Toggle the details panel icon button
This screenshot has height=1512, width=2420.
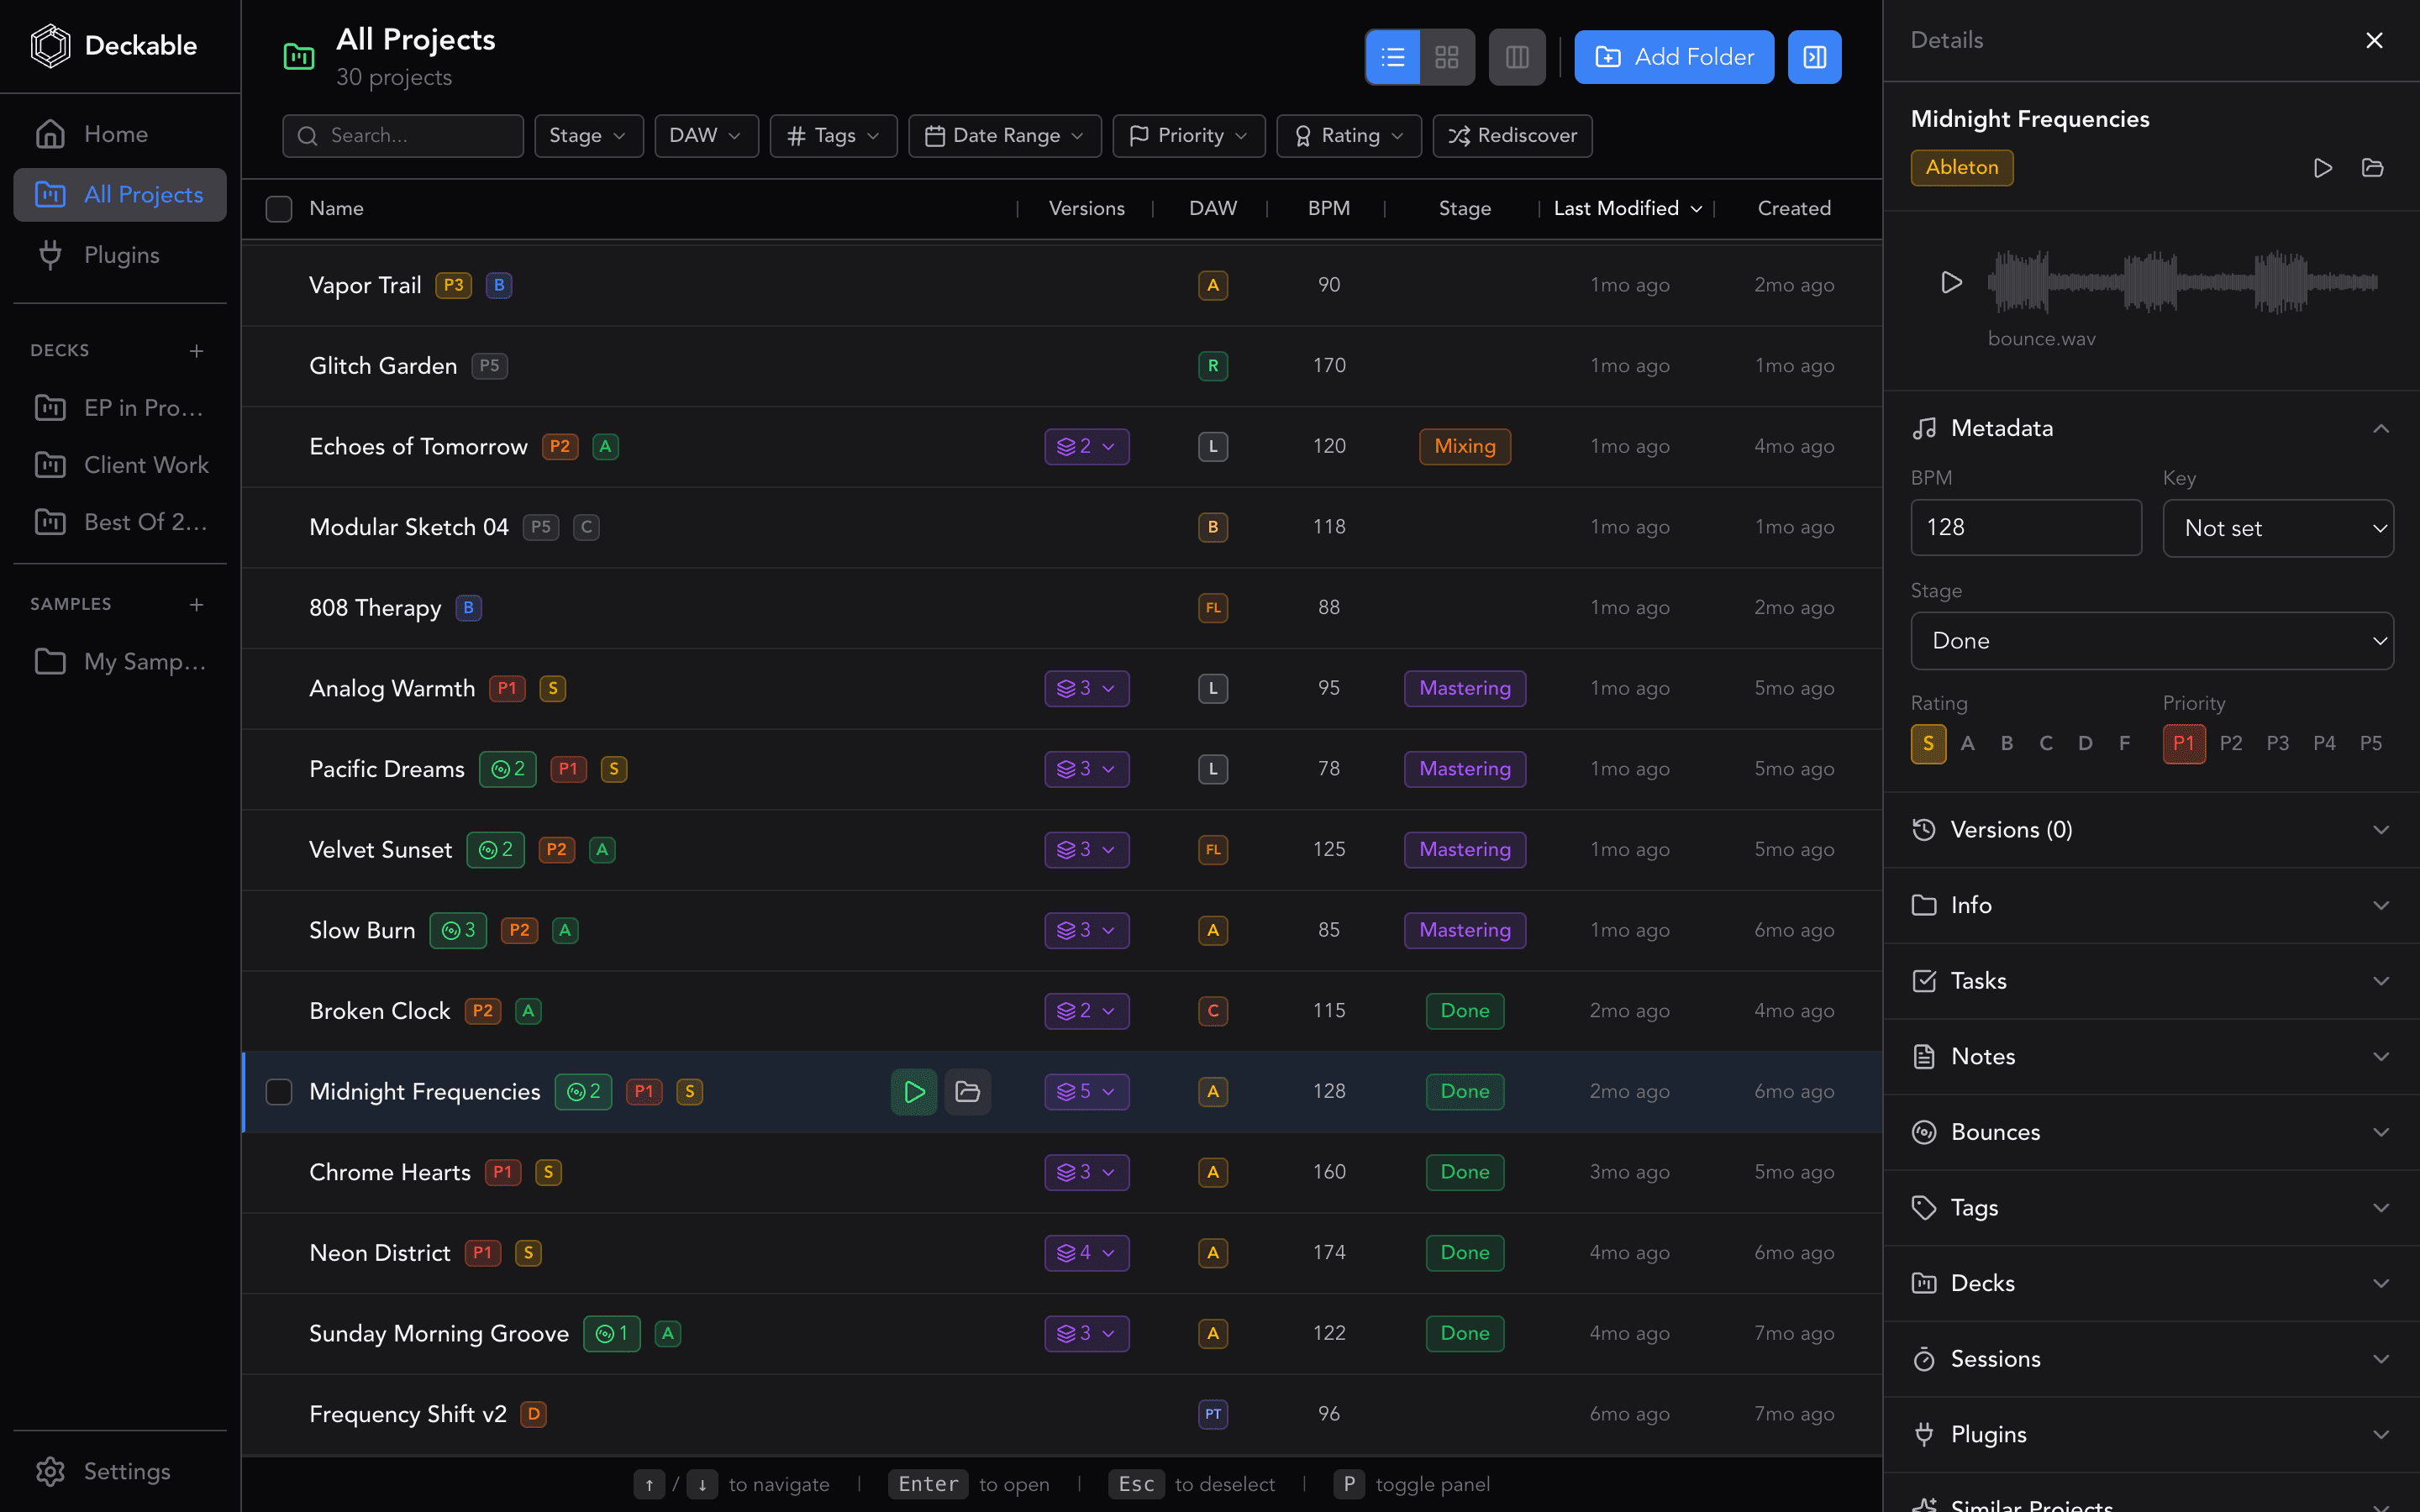click(1814, 57)
